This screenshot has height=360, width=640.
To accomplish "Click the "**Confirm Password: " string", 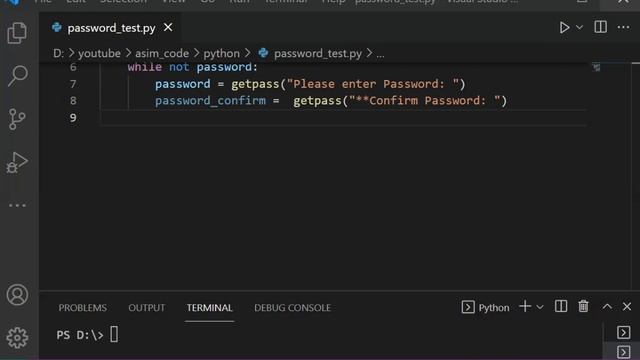I will [424, 101].
